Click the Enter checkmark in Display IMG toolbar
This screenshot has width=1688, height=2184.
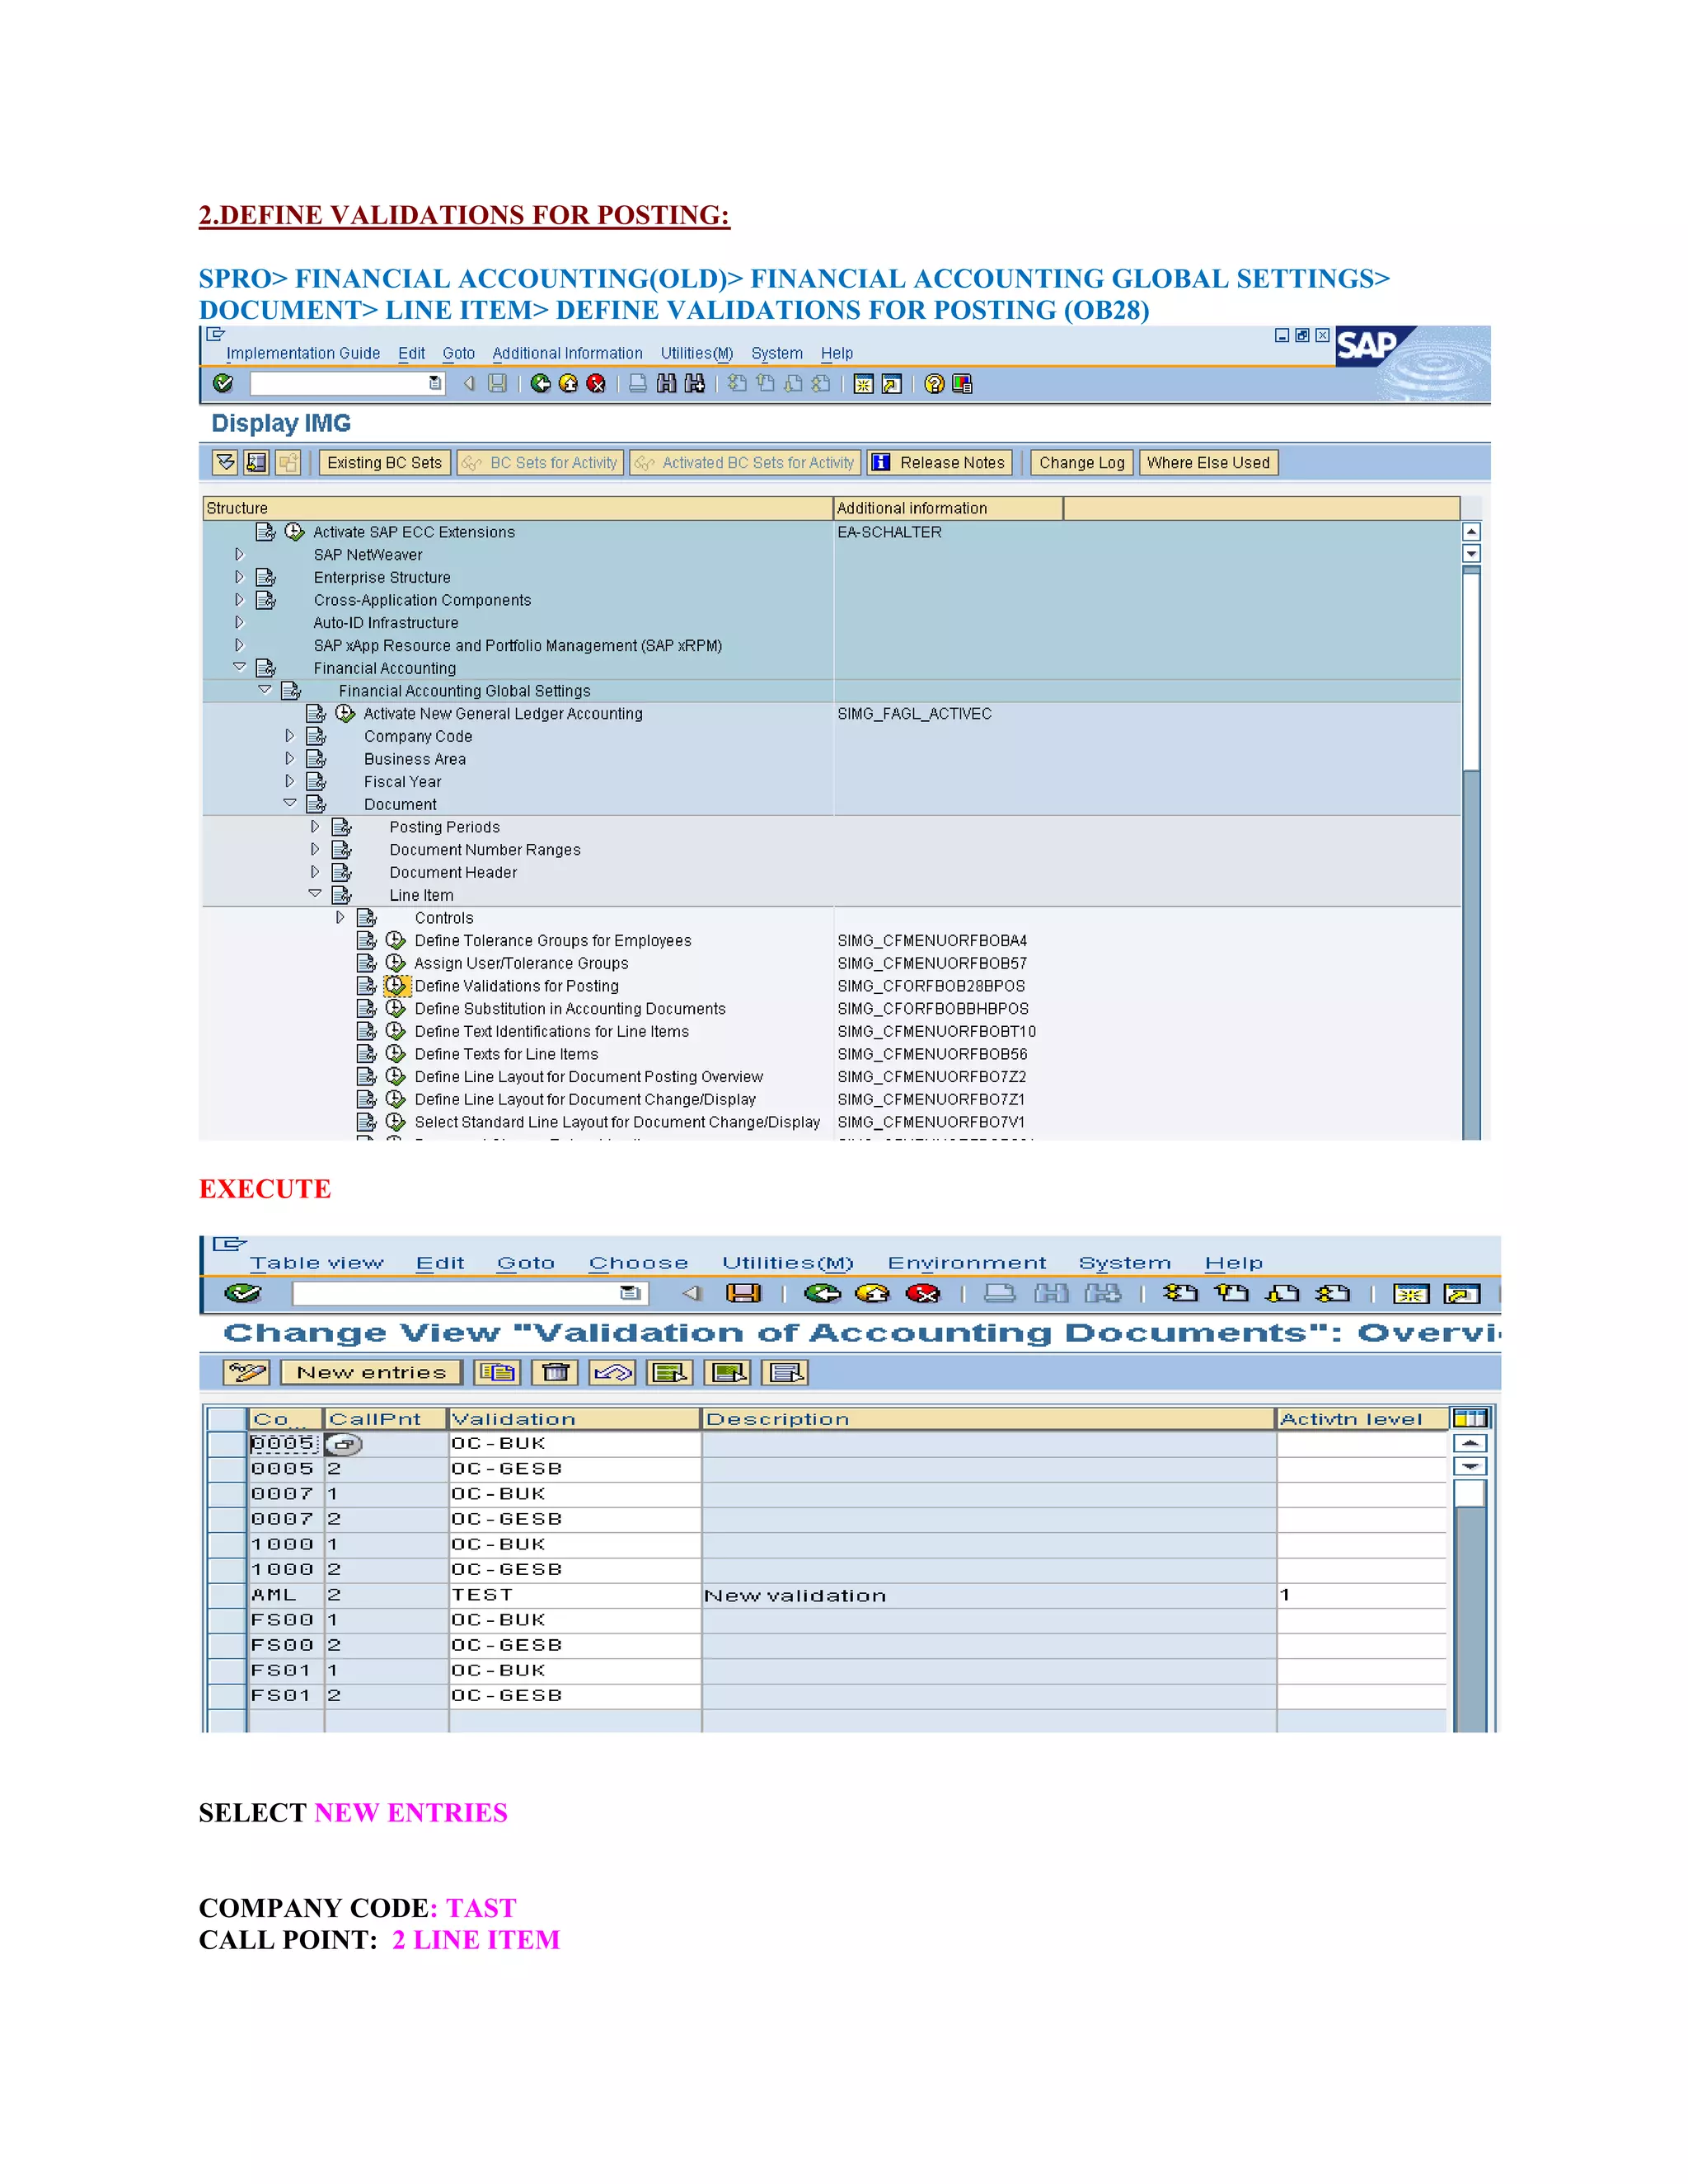(x=223, y=383)
